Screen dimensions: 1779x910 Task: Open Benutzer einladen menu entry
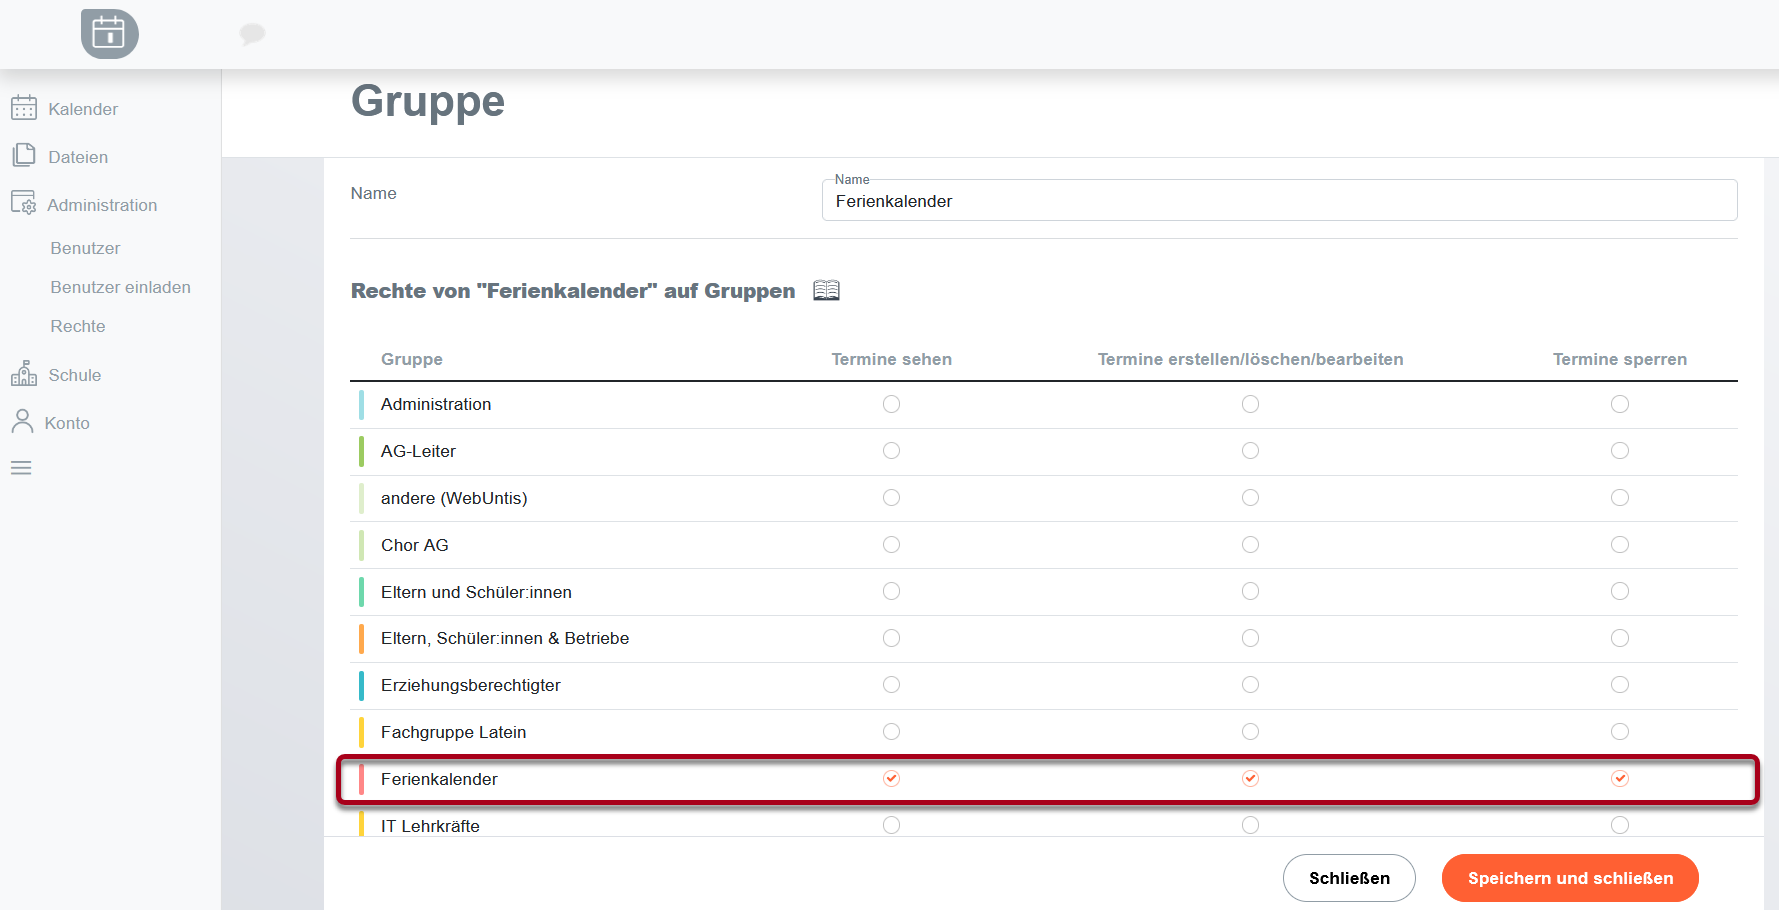coord(120,287)
